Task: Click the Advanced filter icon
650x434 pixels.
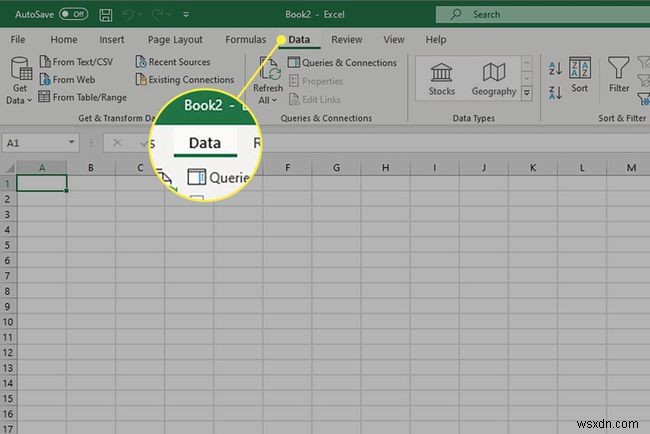Action: coord(644,99)
